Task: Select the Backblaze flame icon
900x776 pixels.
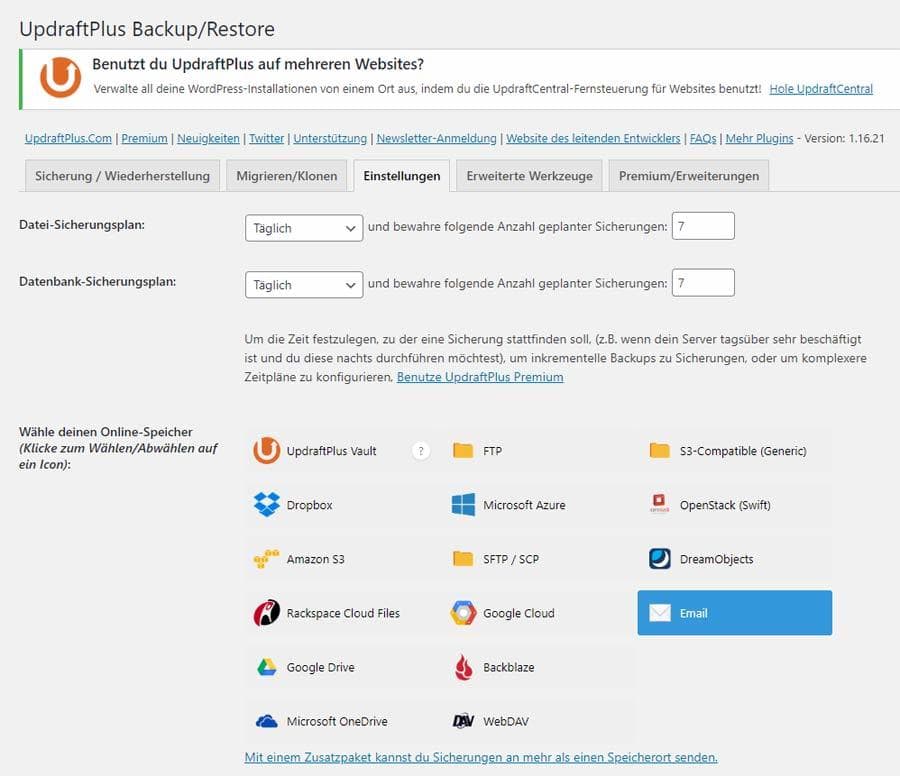Action: coord(463,667)
